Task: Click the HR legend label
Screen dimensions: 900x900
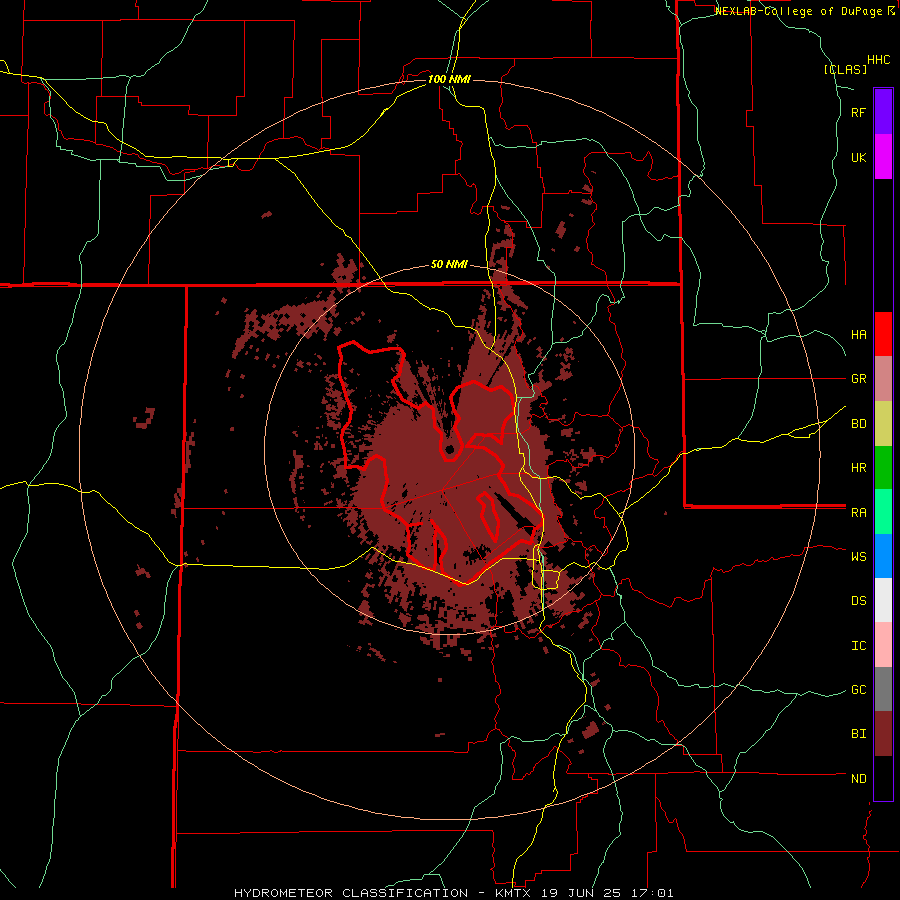Action: (858, 468)
